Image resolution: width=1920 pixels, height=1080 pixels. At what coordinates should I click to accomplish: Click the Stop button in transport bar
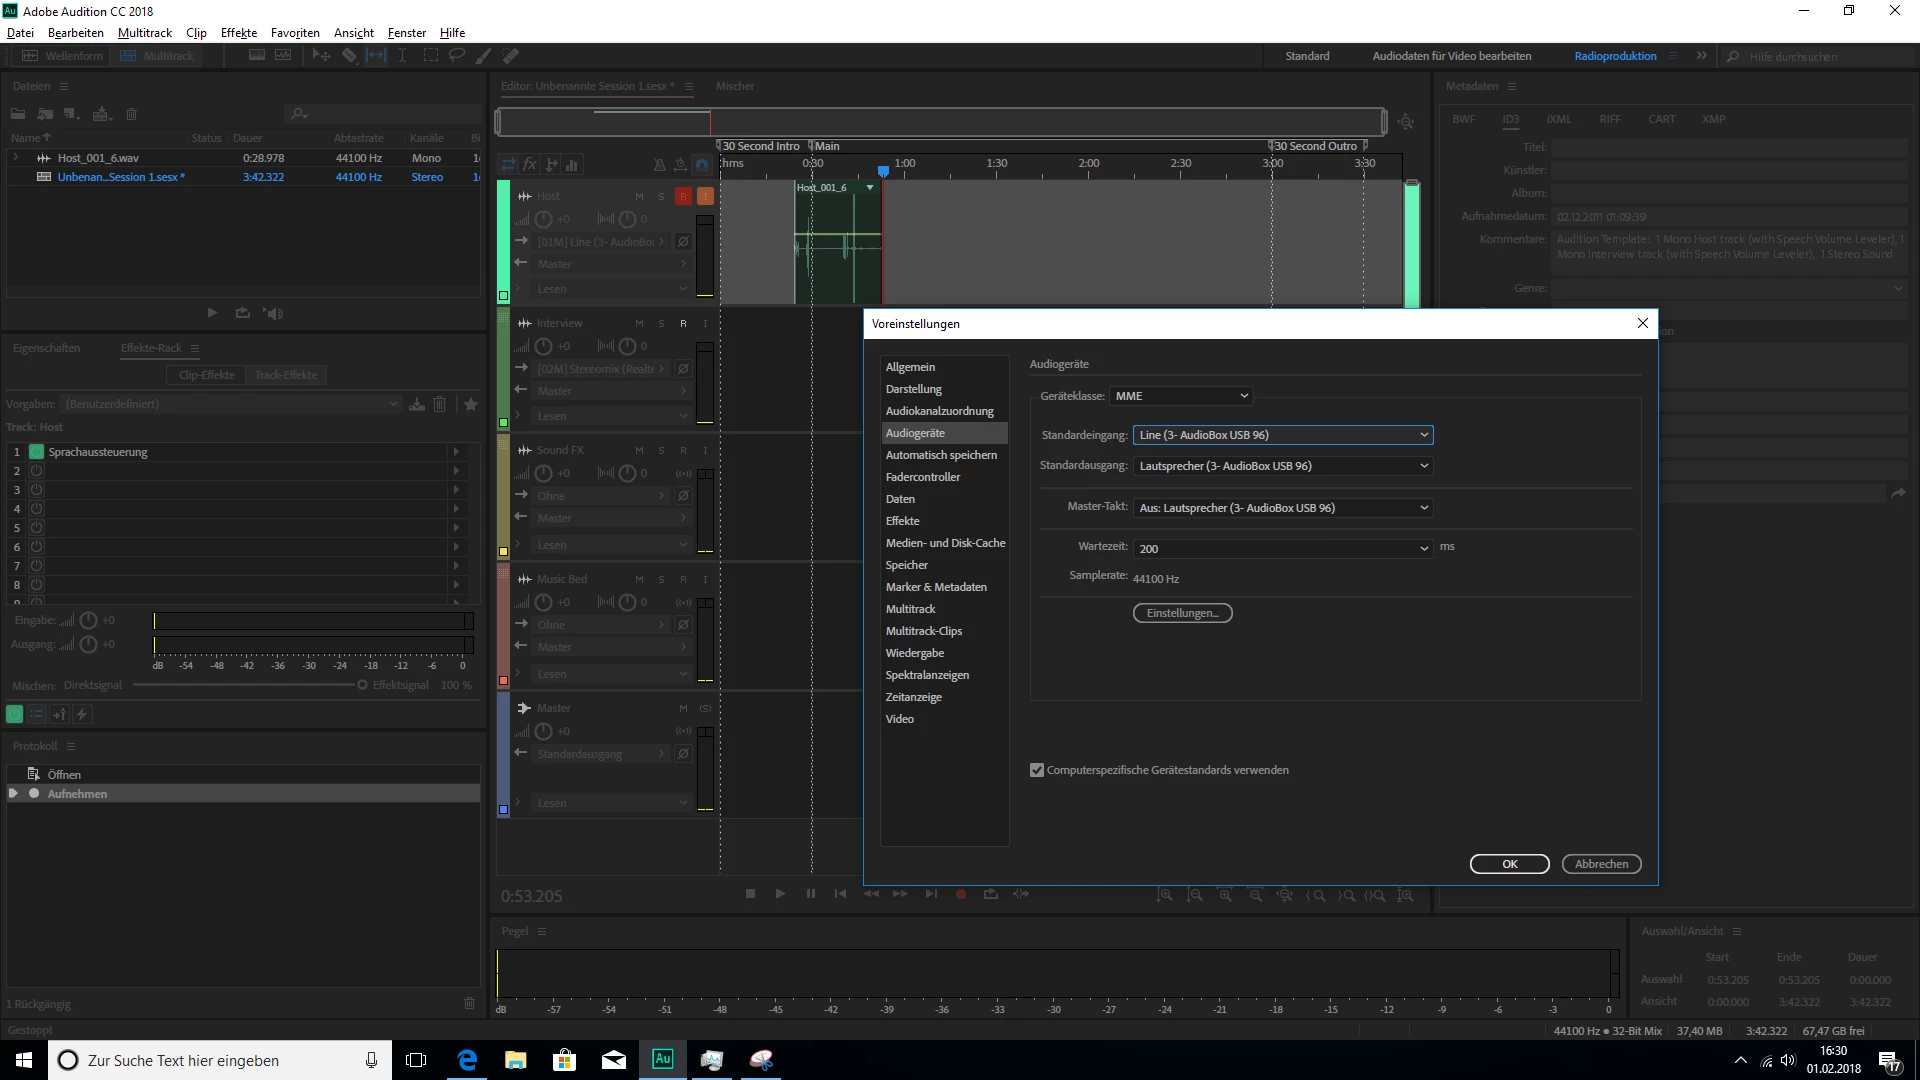click(750, 894)
